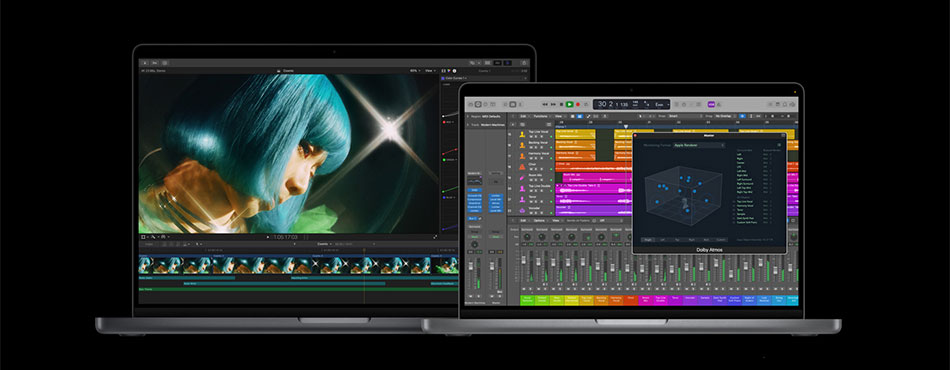Expand the Track Modern Machines disclosure triangle

coord(467,124)
